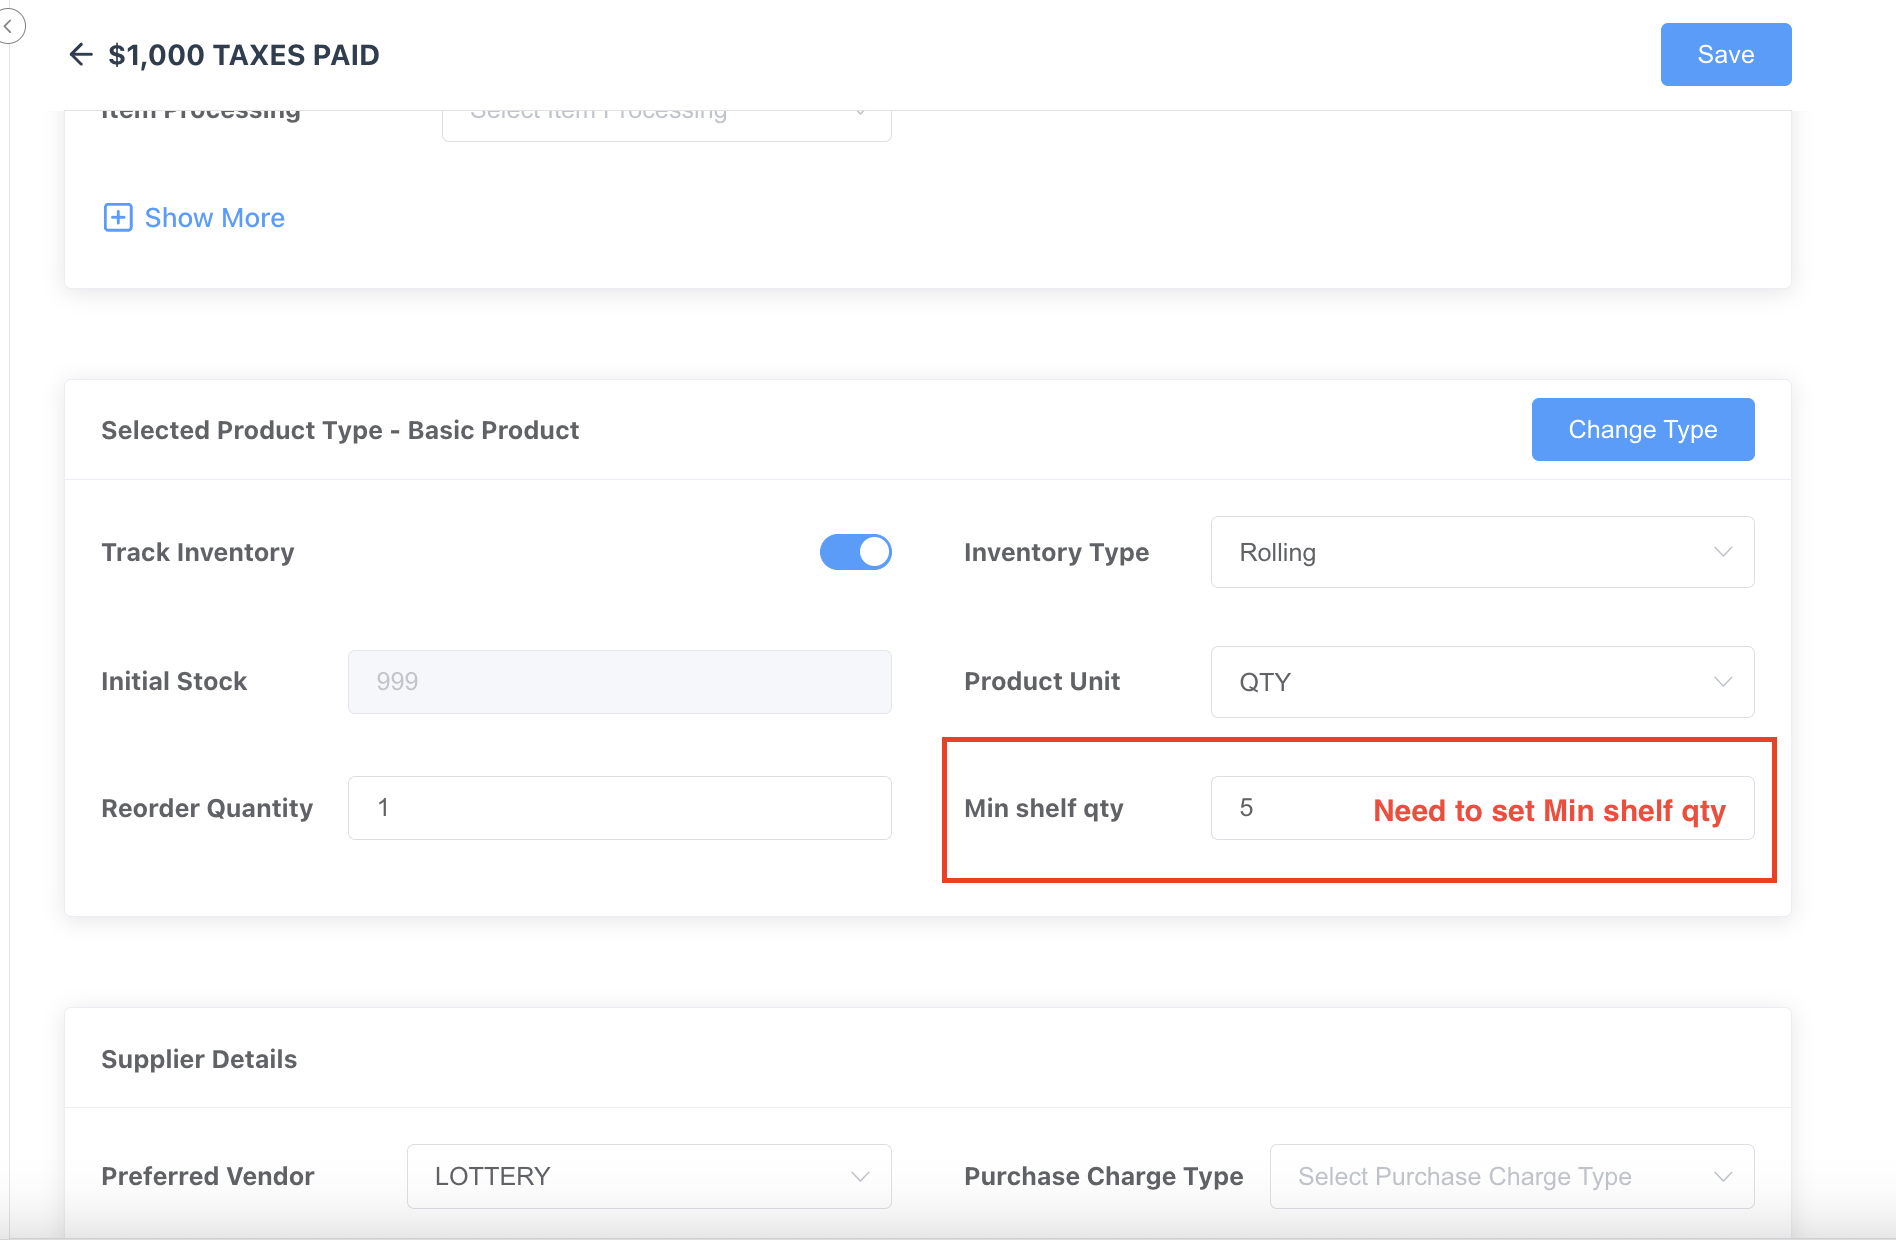Image resolution: width=1896 pixels, height=1240 pixels.
Task: Click the Supplier Details section header
Action: 199,1059
